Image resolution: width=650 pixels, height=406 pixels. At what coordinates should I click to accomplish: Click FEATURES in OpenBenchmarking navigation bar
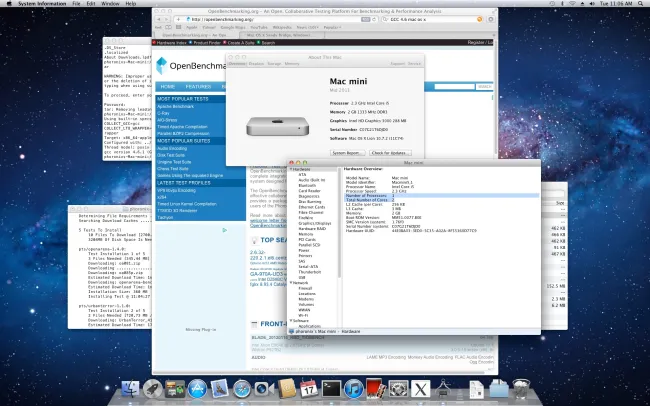click(x=198, y=87)
